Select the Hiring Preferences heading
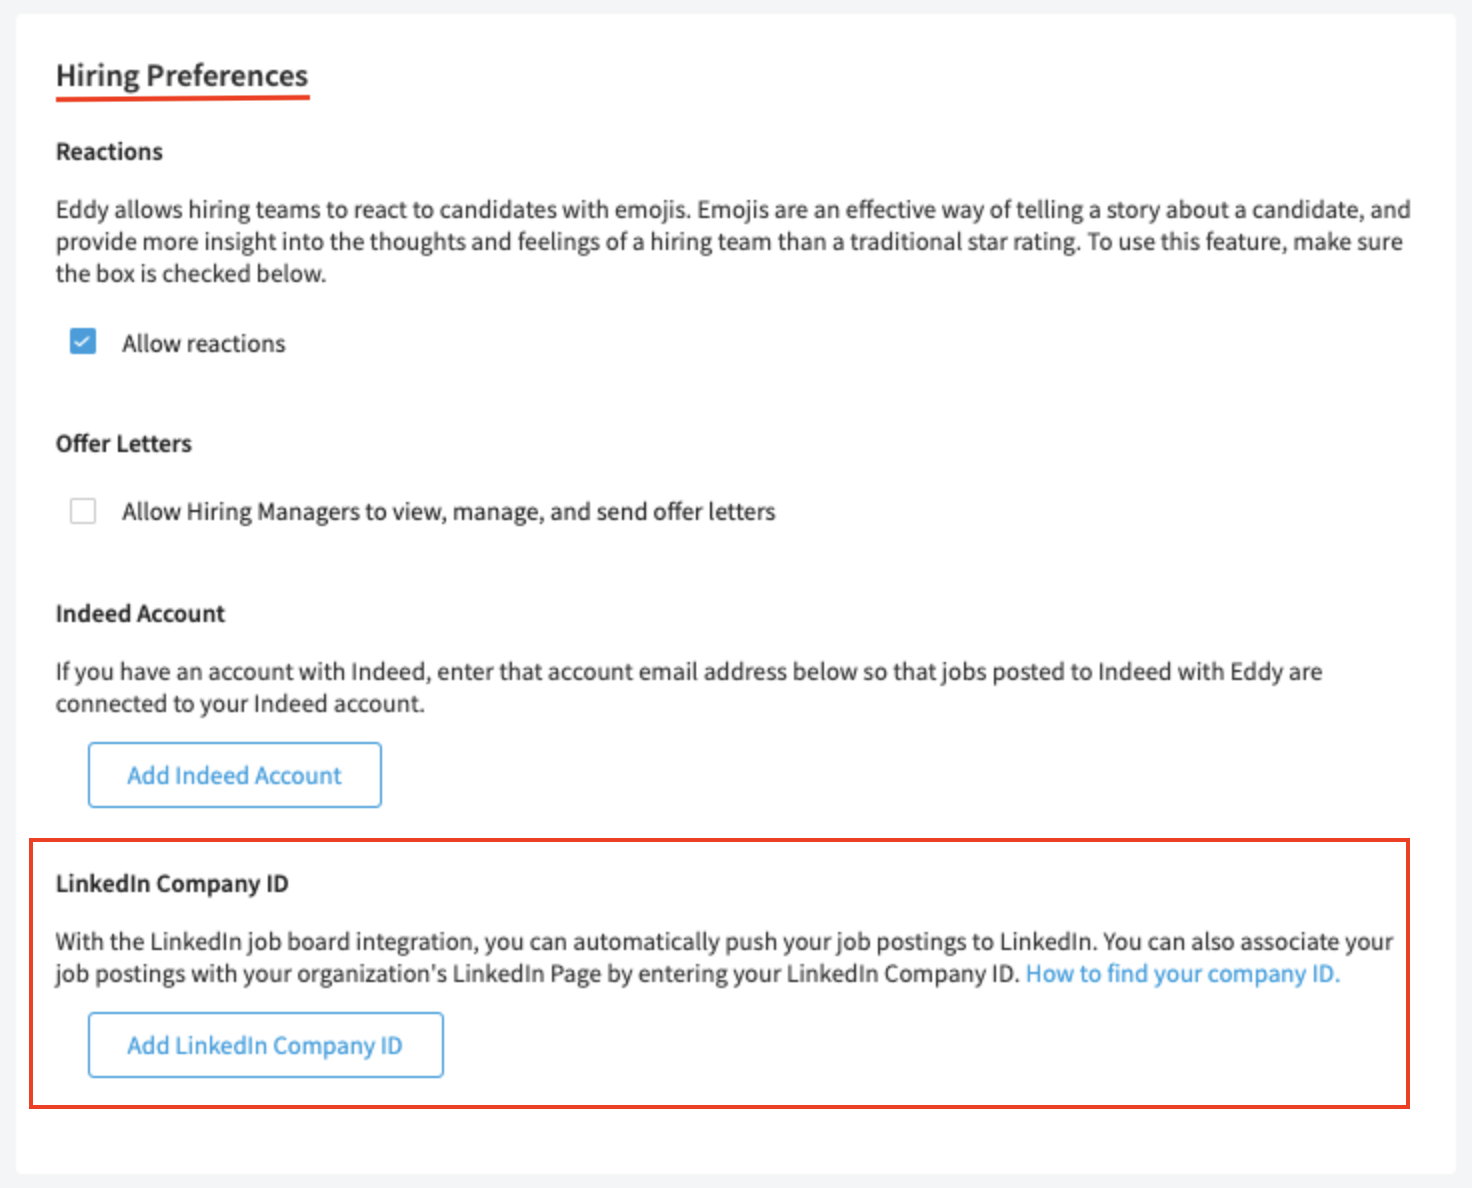The height and width of the screenshot is (1188, 1472). coord(182,76)
